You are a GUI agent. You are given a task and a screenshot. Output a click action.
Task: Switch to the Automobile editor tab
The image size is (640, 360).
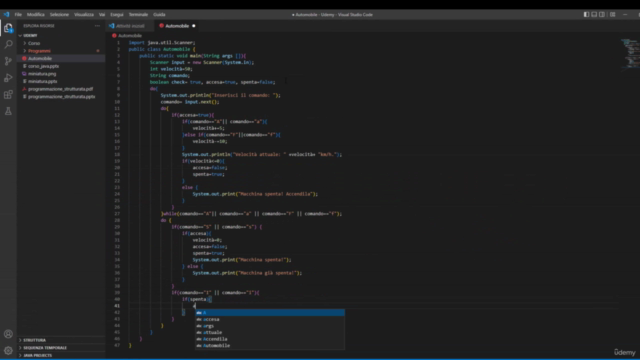pos(177,26)
